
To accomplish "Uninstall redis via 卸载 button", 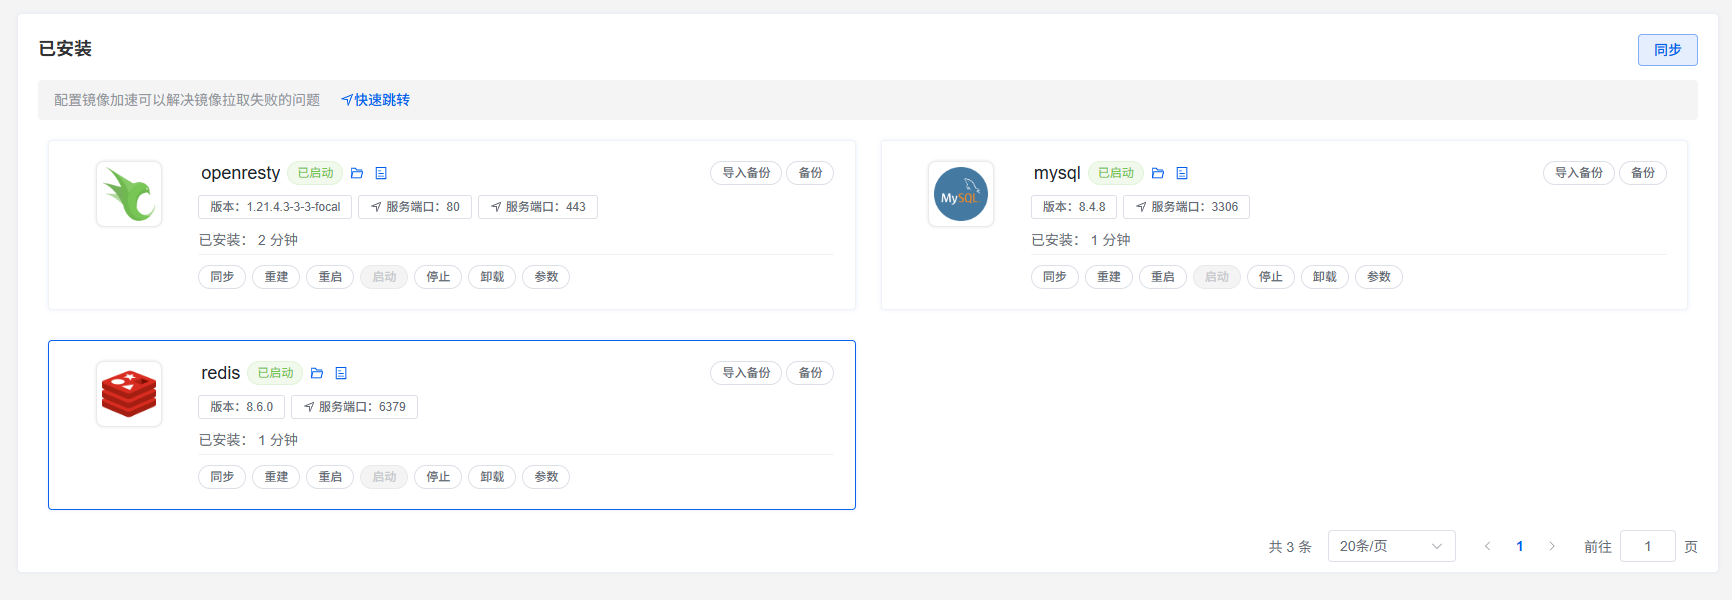I will [x=492, y=477].
